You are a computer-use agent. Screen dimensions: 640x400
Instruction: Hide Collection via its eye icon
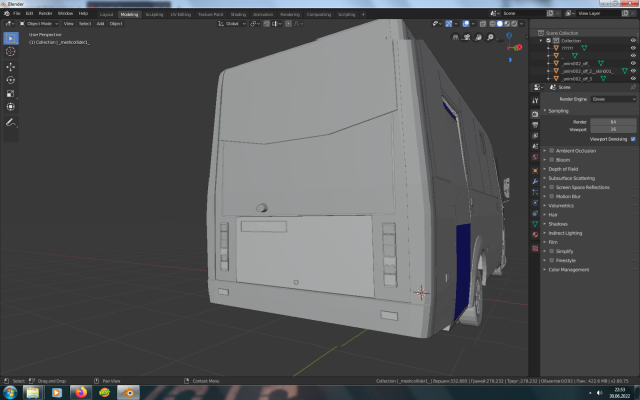[633, 40]
